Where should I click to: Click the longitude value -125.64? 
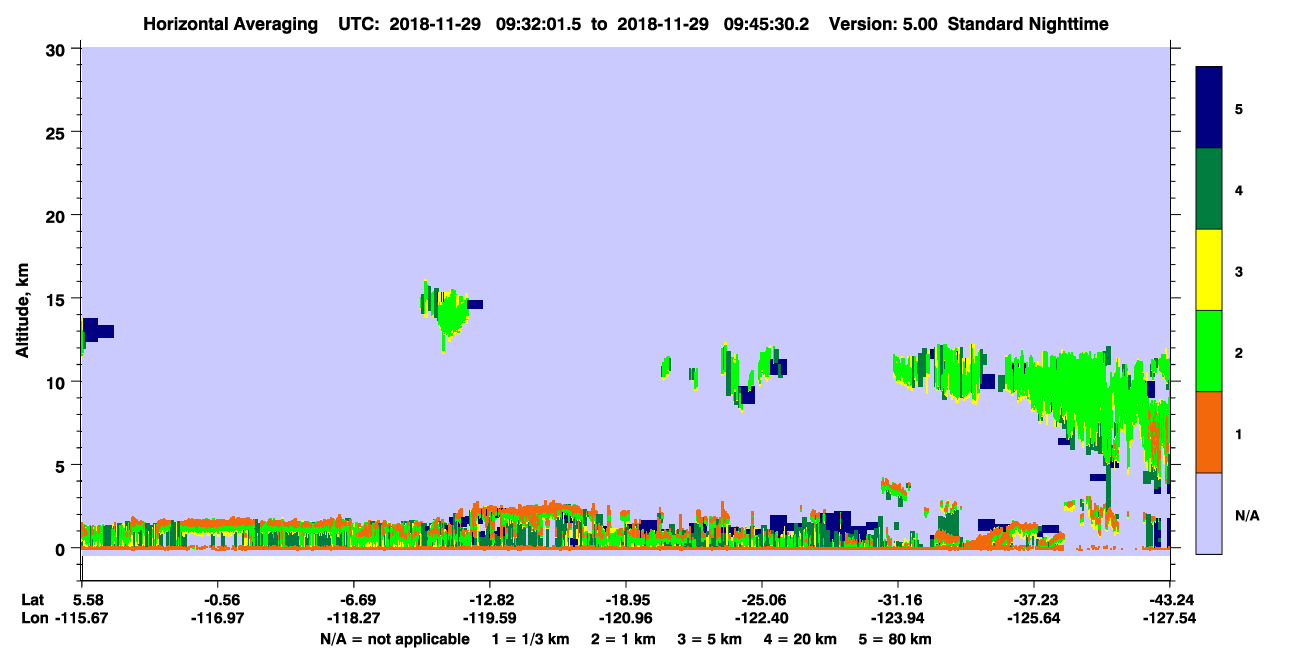pos(1033,618)
